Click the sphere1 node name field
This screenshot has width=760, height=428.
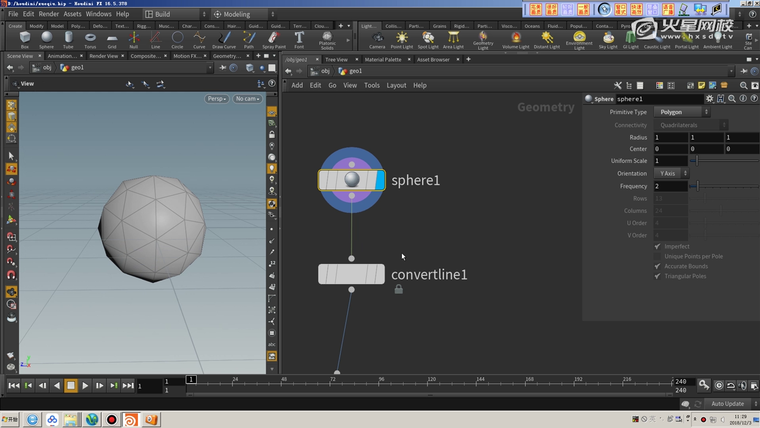[658, 99]
